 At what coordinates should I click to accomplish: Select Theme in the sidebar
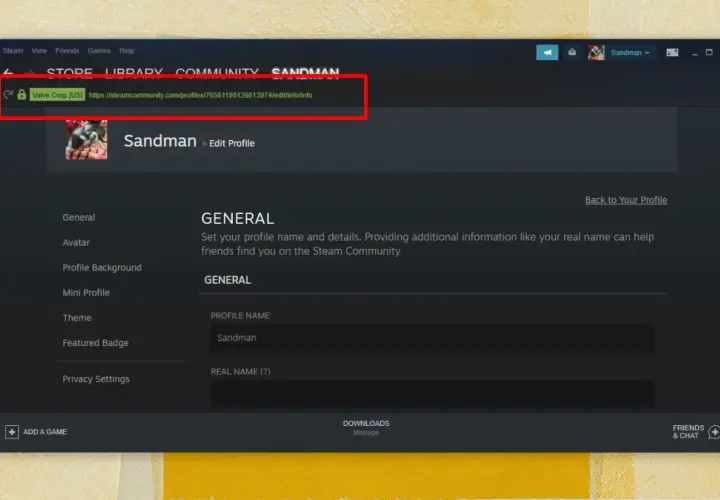[77, 318]
